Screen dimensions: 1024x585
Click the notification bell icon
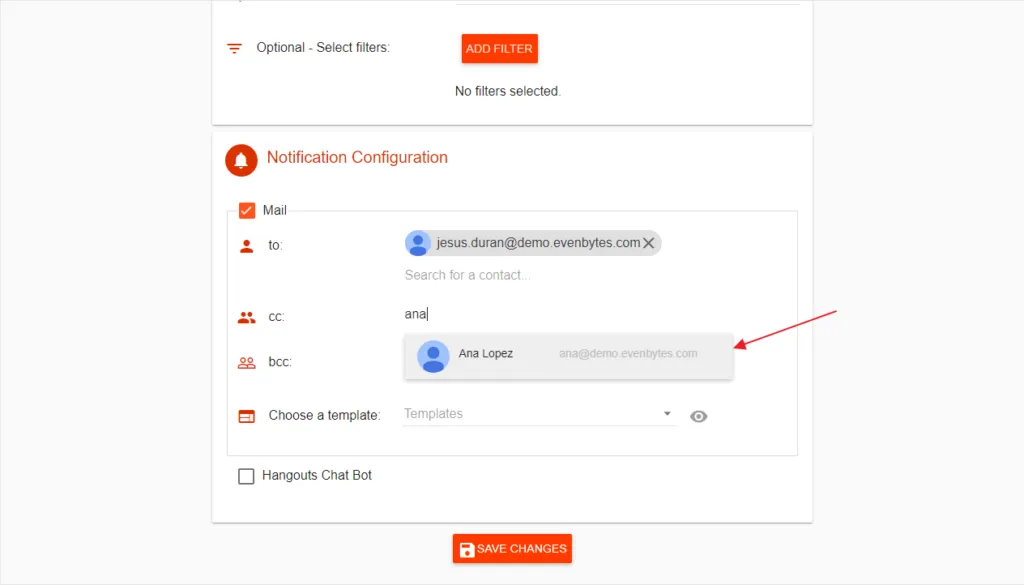(x=241, y=160)
